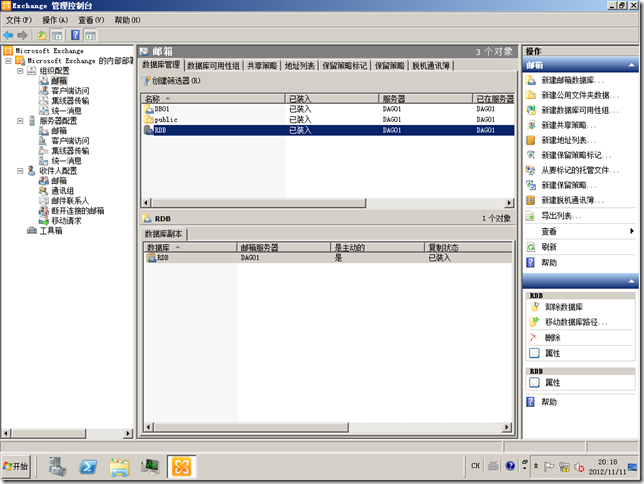Click Exchange console icon in taskbar

182,467
